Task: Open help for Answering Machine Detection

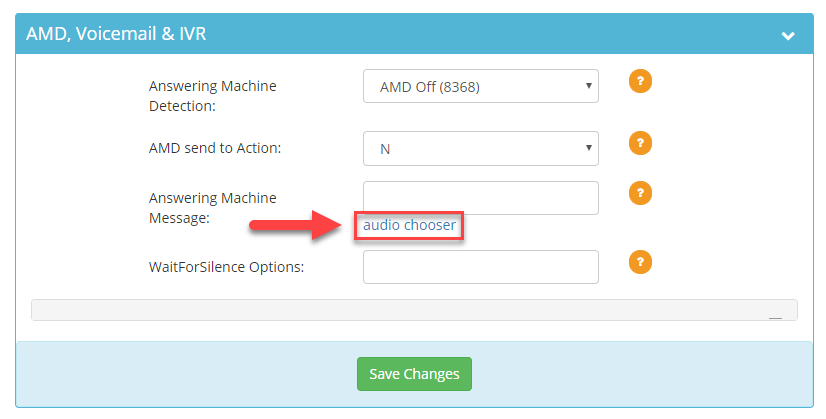Action: pos(640,81)
